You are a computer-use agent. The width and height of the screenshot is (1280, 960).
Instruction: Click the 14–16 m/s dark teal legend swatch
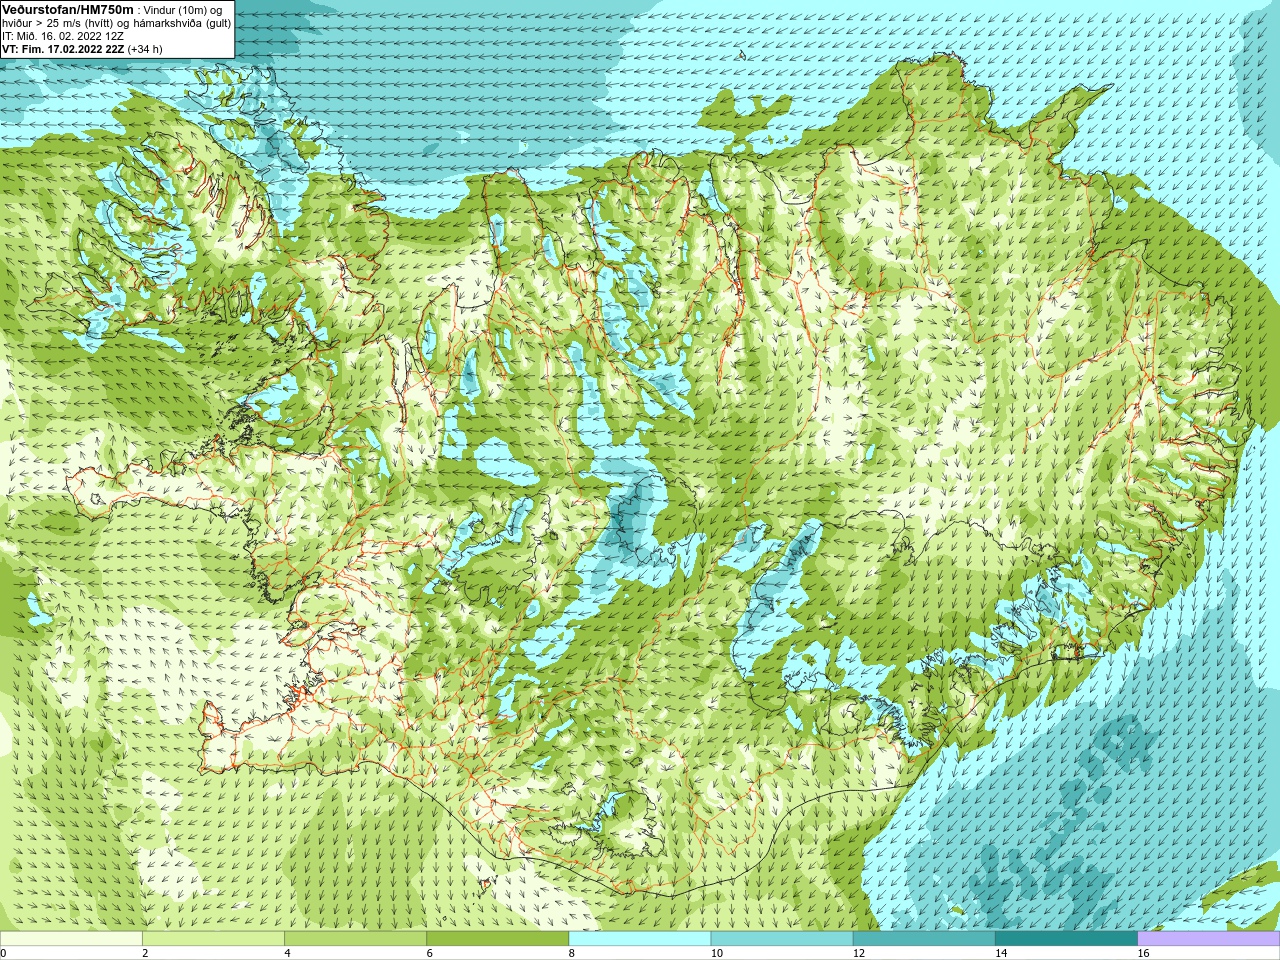pos(1067,939)
